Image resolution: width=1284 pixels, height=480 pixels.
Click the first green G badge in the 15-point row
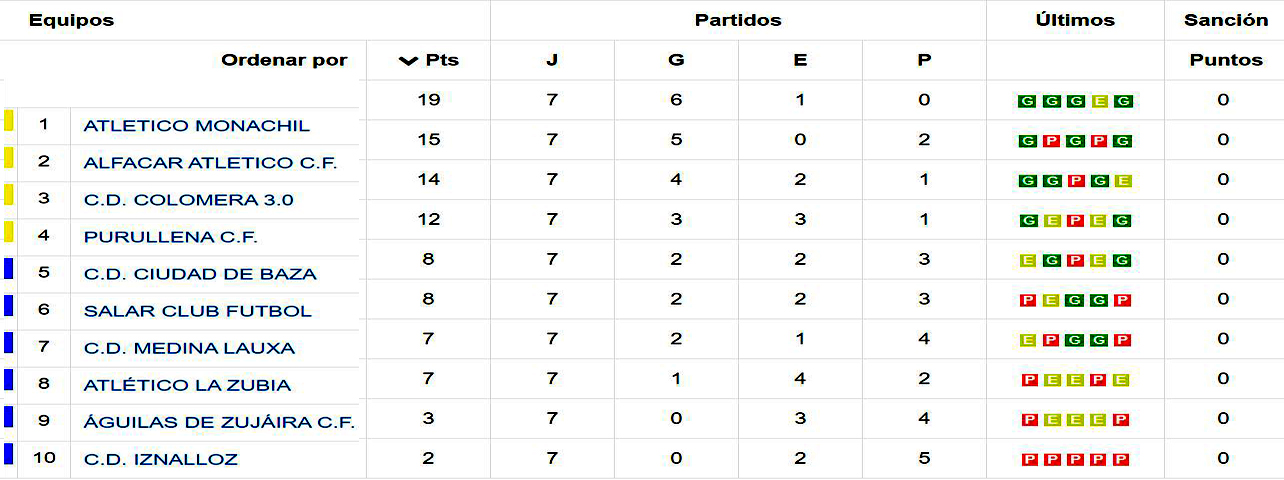coord(1026,141)
